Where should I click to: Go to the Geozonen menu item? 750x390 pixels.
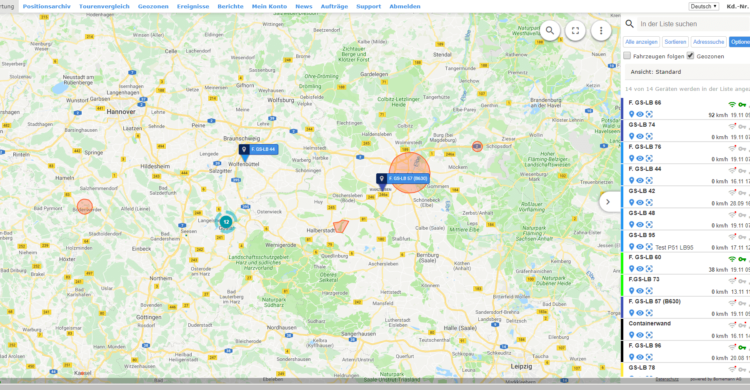coord(153,6)
